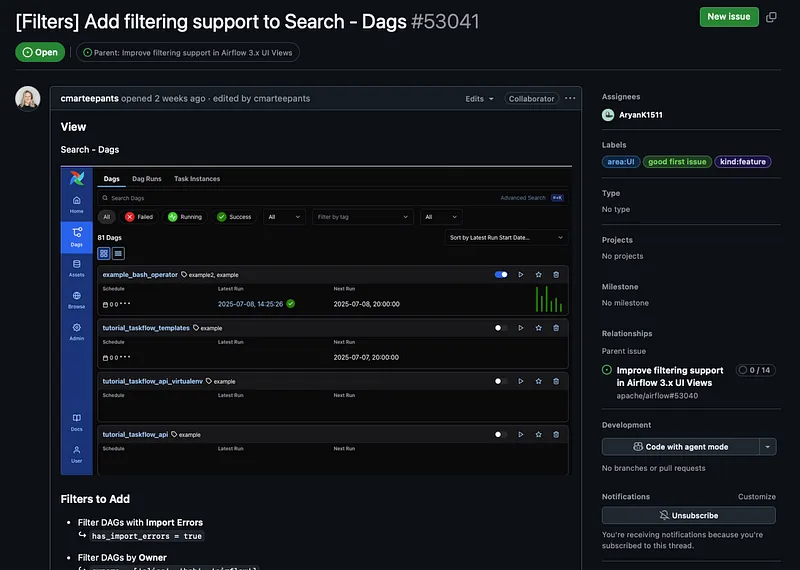Star the tutorial_taskflow_templates dag

click(538, 328)
